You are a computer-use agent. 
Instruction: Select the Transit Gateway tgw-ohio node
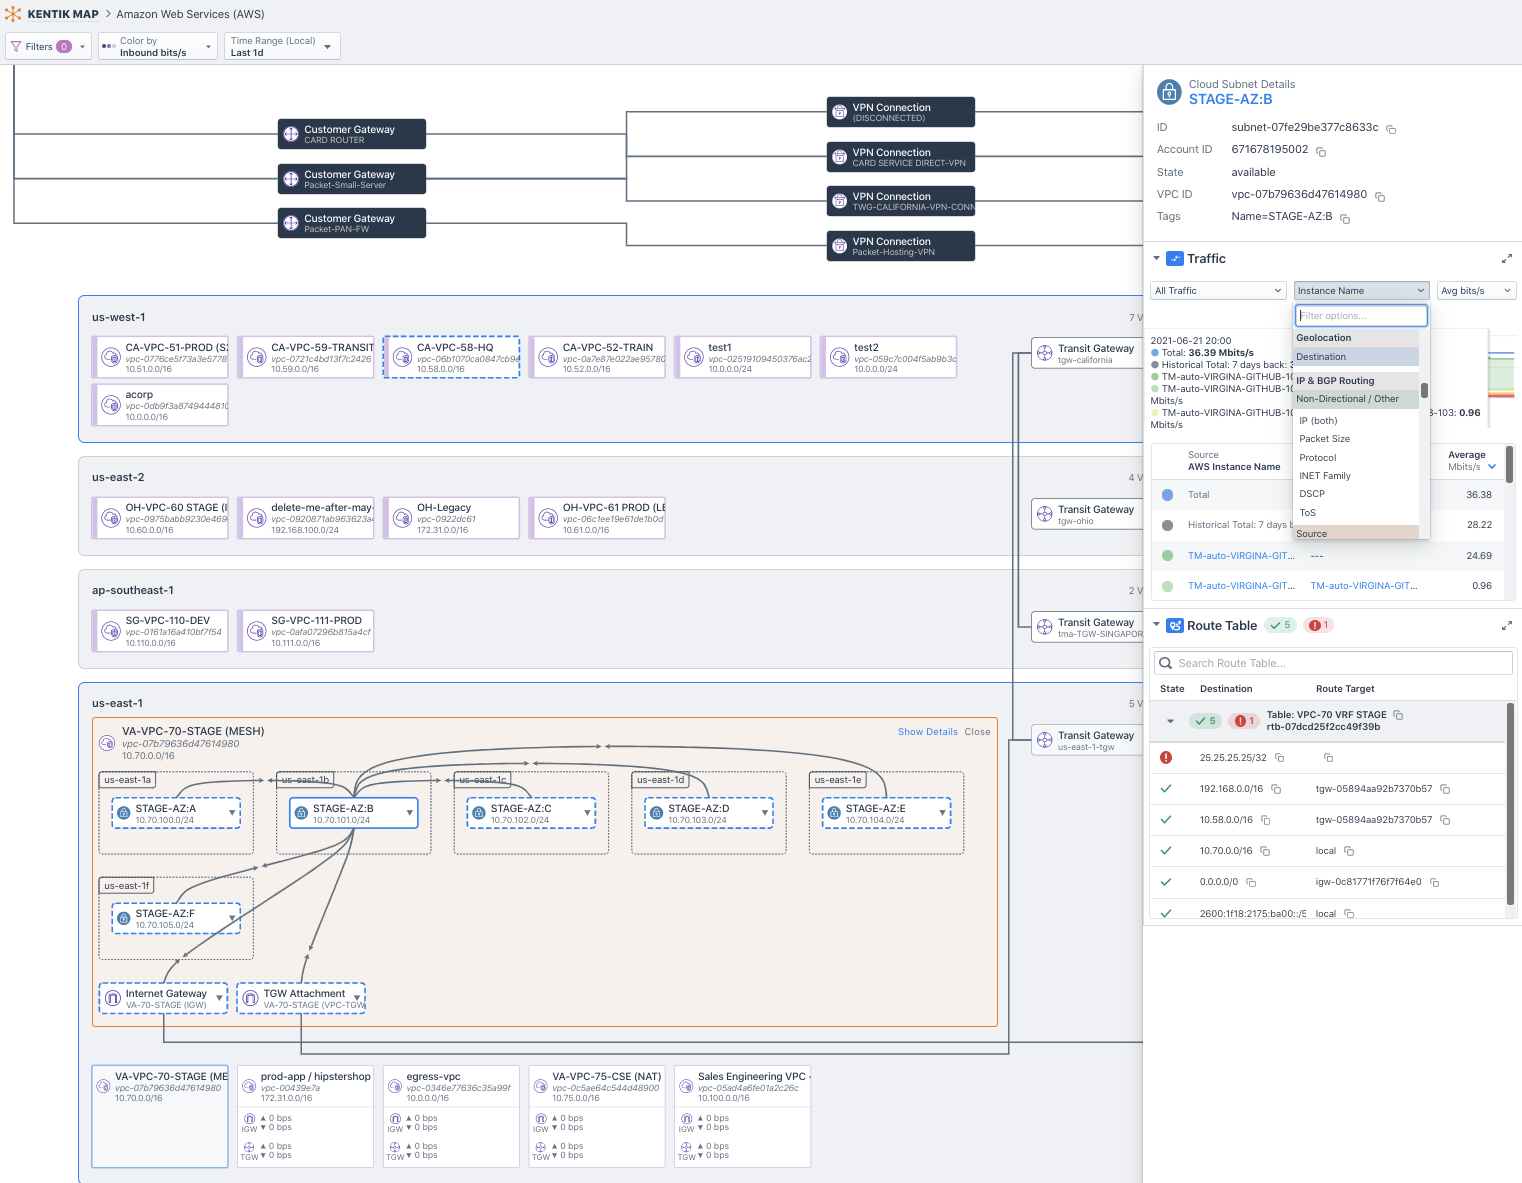[1087, 514]
